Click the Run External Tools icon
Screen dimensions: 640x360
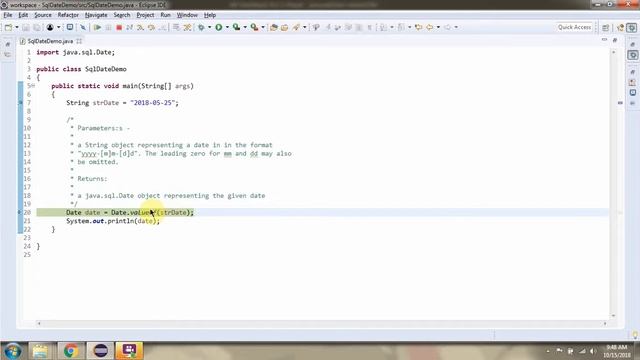tap(254, 27)
